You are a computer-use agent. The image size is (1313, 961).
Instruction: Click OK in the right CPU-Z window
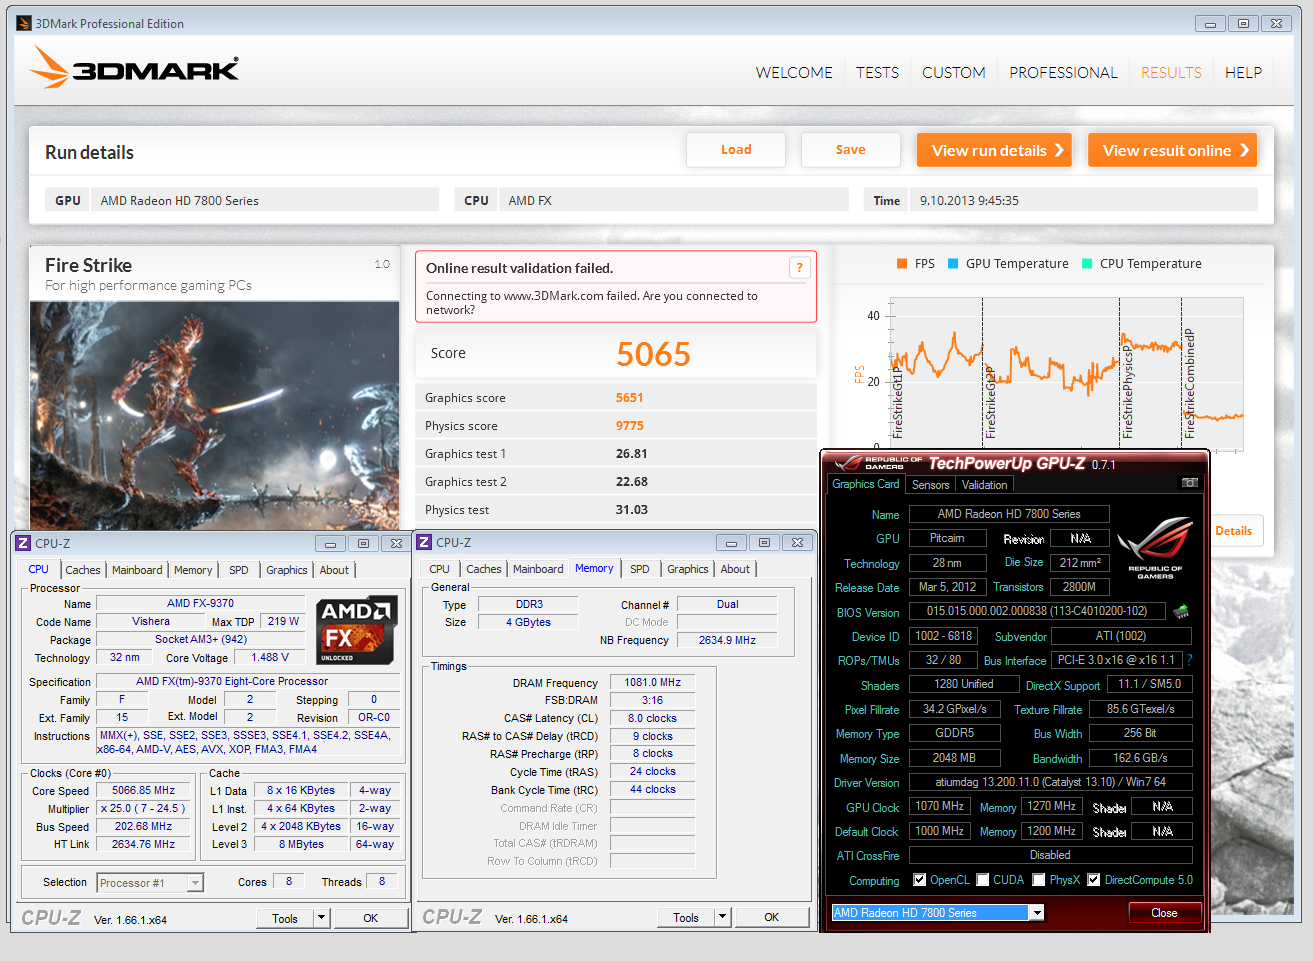[x=772, y=917]
